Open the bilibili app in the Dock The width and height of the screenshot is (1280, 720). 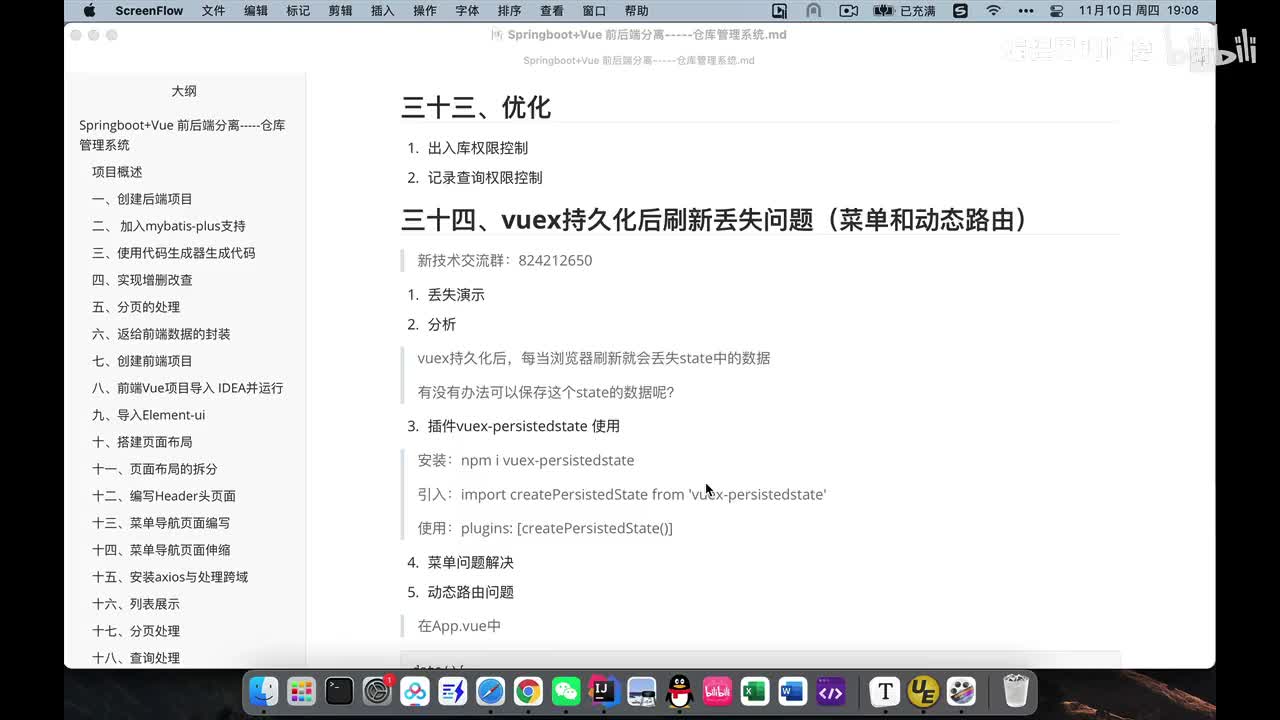718,691
